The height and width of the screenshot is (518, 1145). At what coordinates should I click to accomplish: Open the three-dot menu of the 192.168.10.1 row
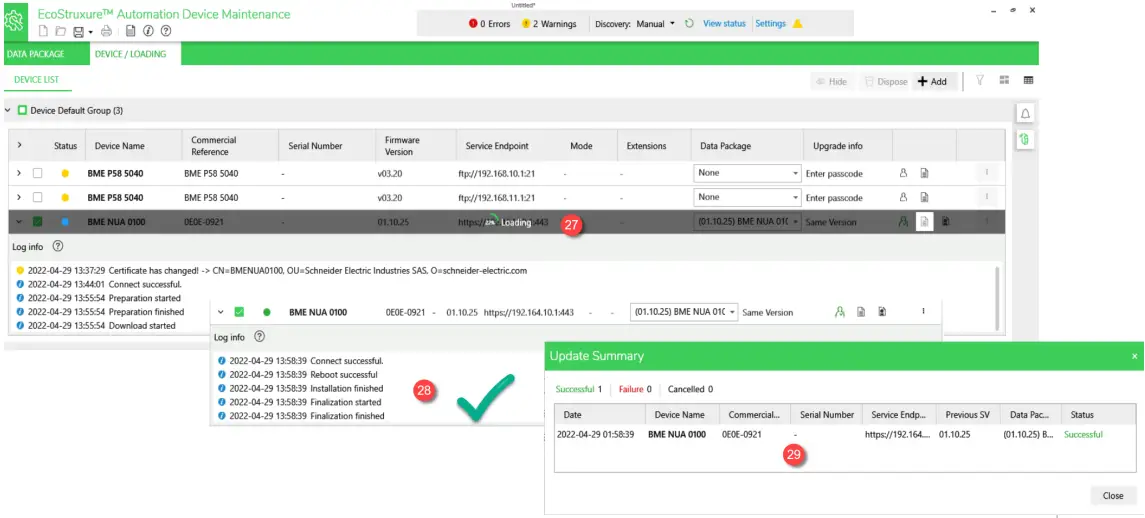(987, 173)
